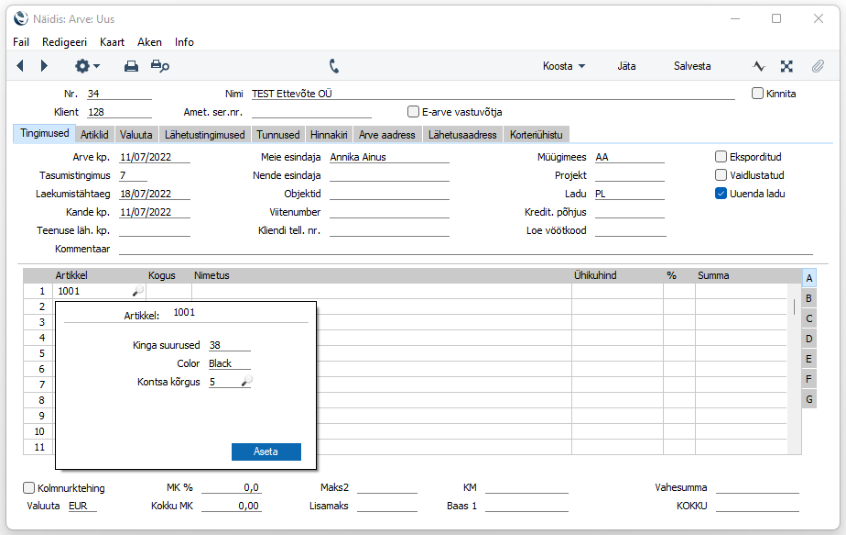
Task: Open the Fail menu
Action: click(21, 42)
